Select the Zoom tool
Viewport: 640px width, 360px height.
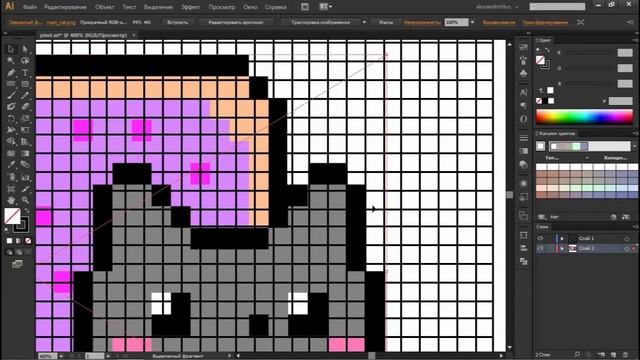tap(25, 200)
